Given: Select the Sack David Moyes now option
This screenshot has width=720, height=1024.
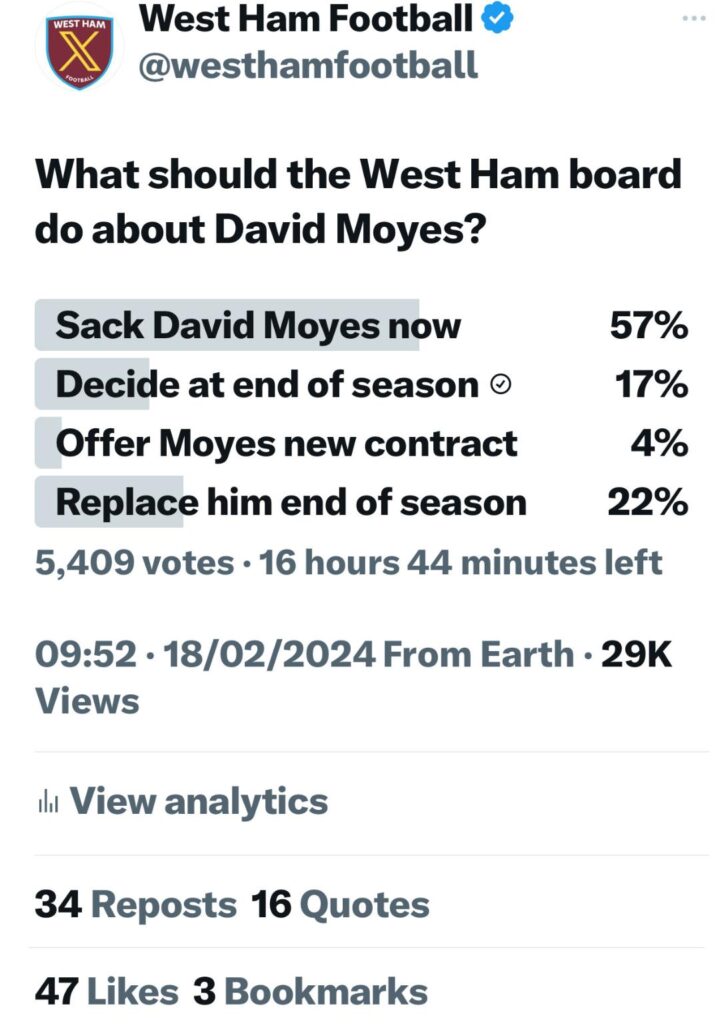Looking at the screenshot, I should [361, 325].
